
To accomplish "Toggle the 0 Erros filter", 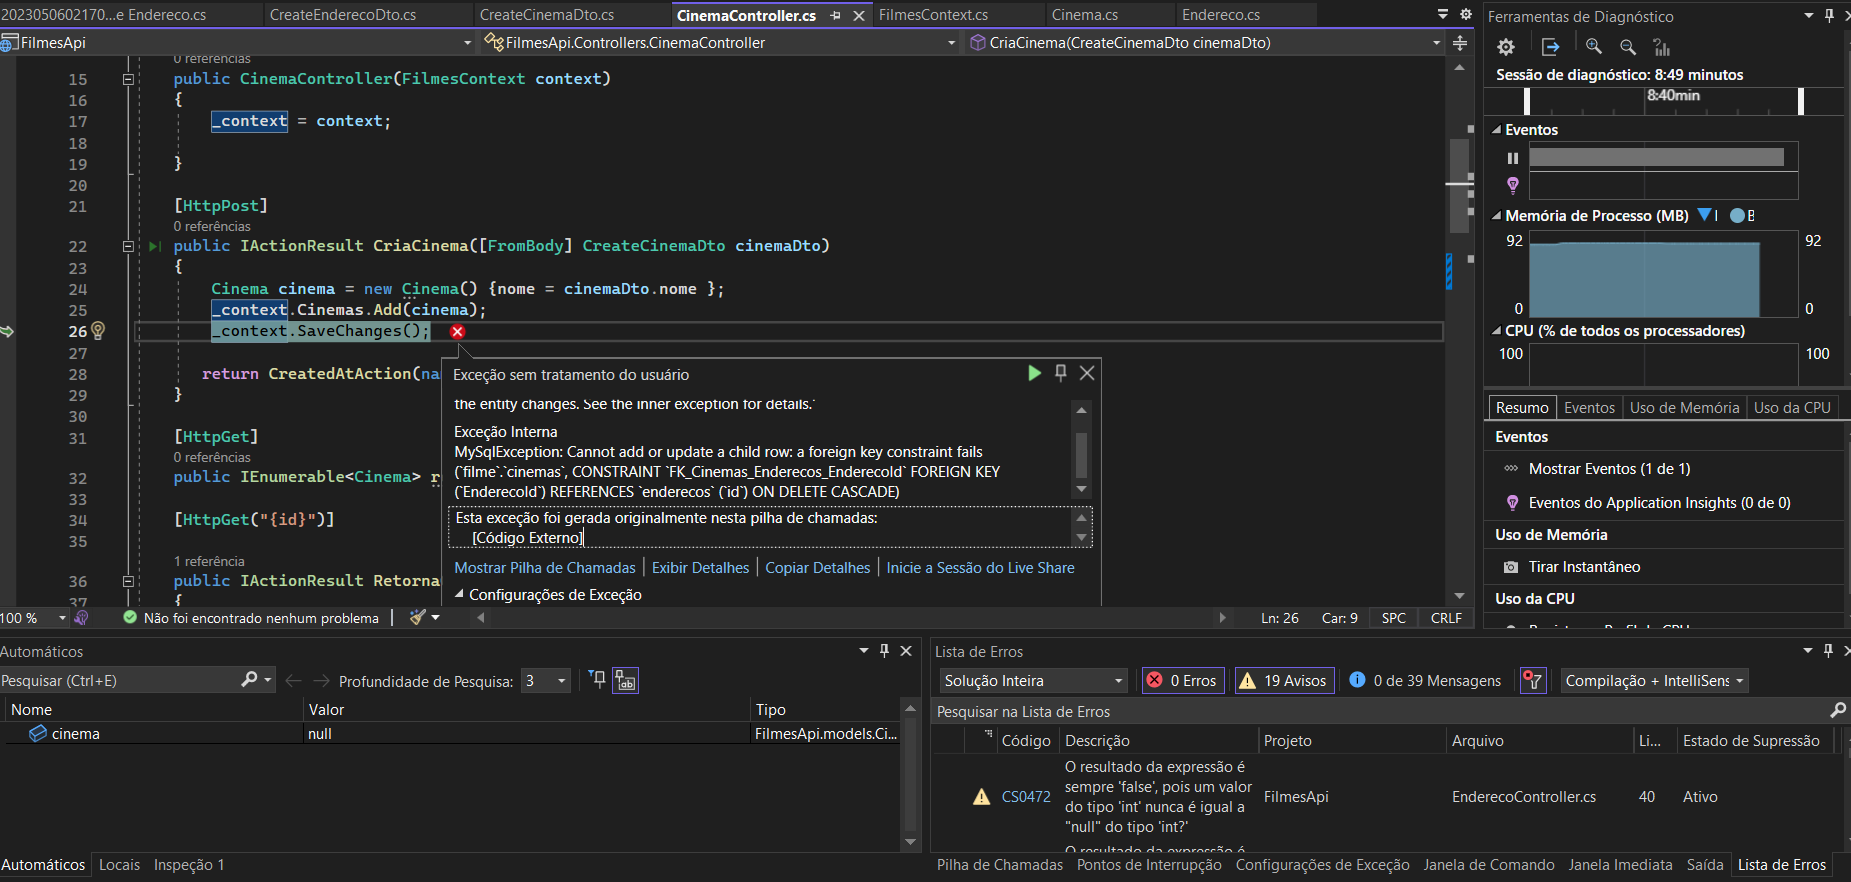I will pyautogui.click(x=1182, y=680).
